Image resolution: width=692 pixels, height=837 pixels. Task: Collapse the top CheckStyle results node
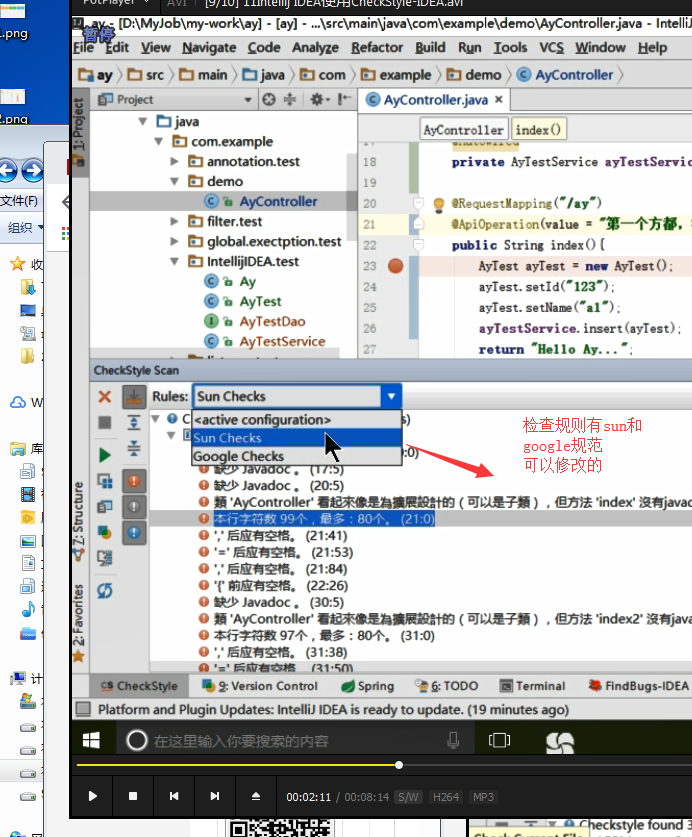point(156,418)
